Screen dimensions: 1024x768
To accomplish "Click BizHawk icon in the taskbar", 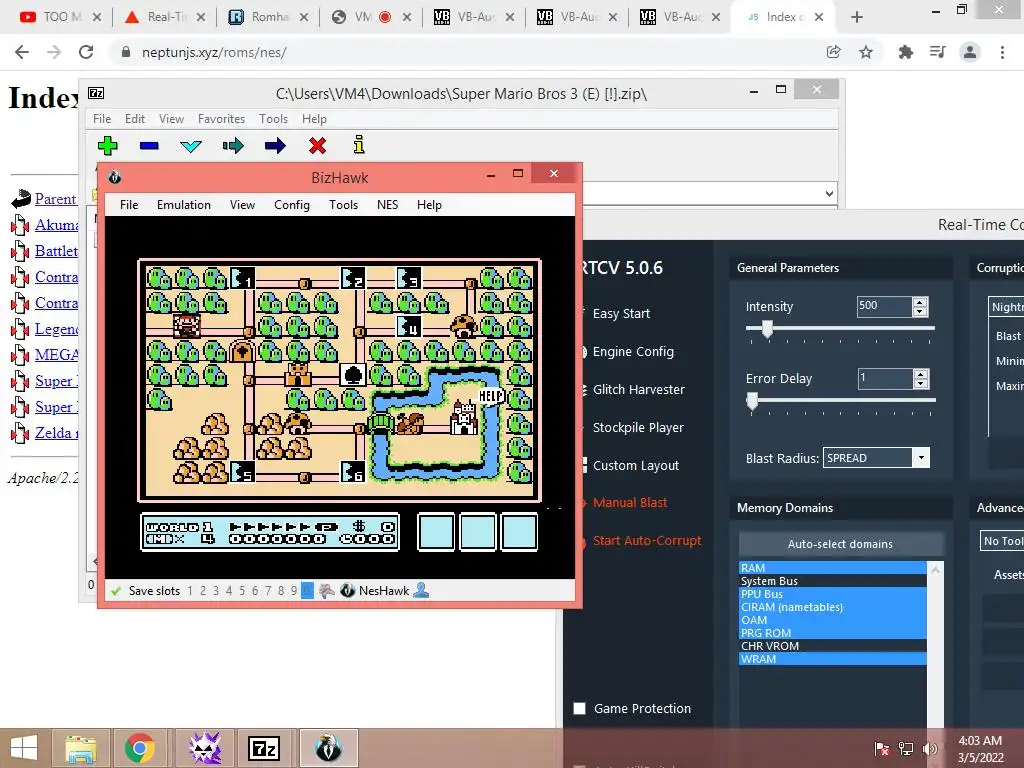I will point(328,748).
